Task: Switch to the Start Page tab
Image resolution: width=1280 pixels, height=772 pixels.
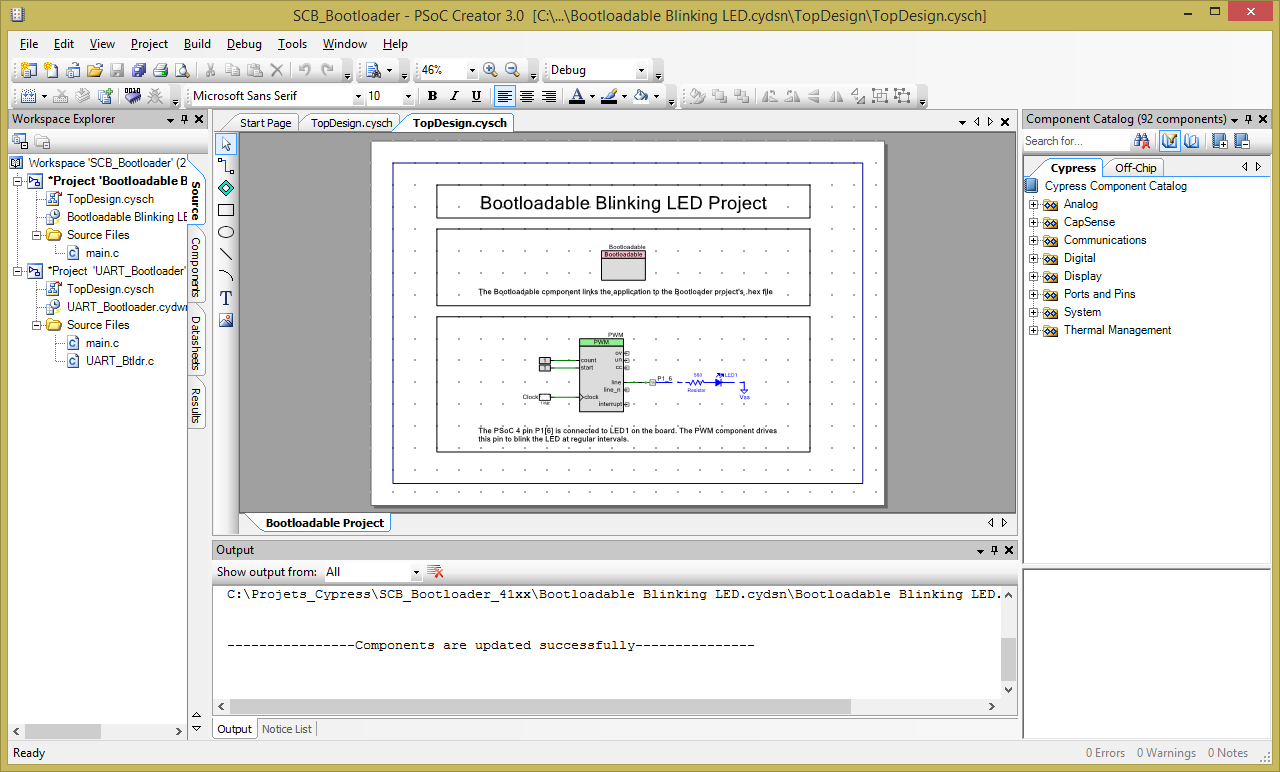Action: click(265, 123)
